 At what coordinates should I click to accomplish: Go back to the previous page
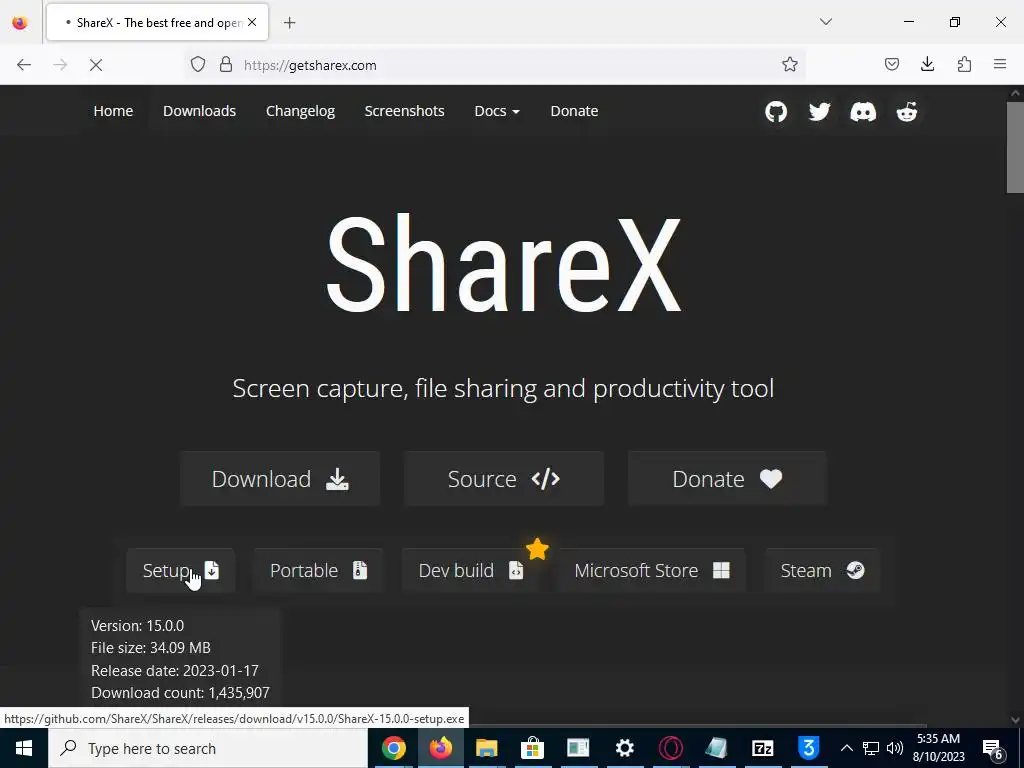(x=24, y=65)
